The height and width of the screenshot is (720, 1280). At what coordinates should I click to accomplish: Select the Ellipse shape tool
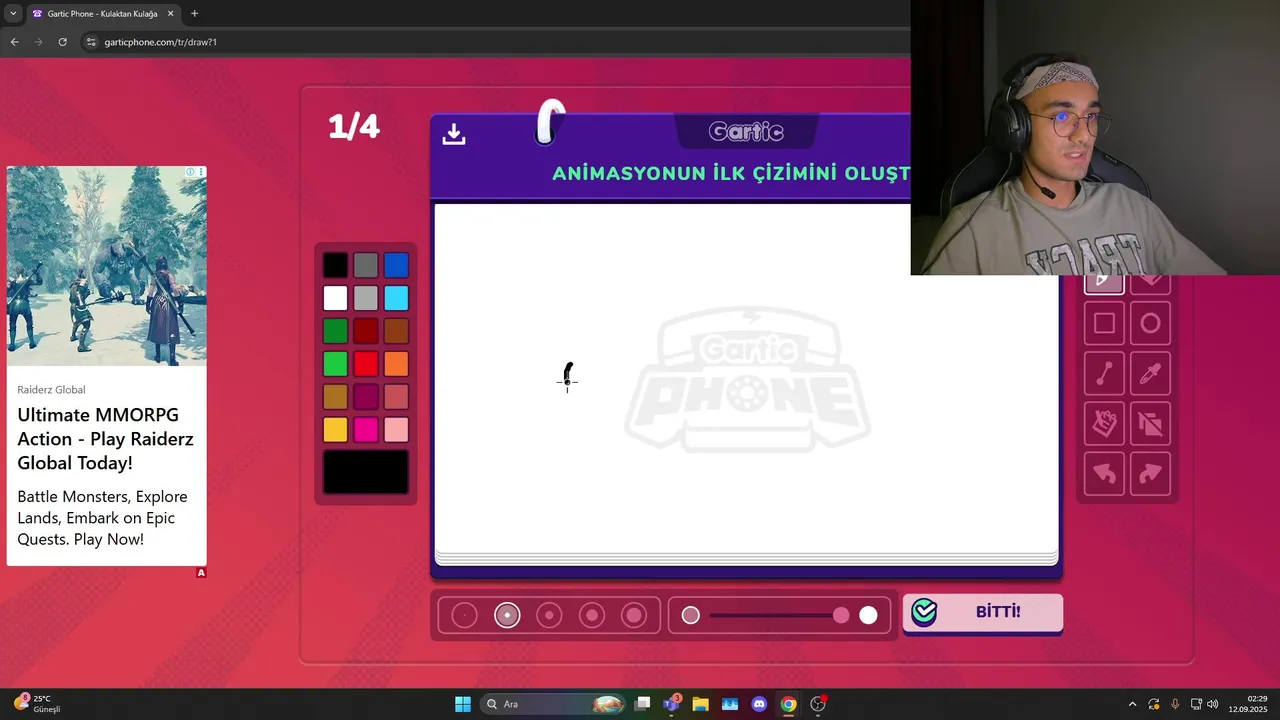pyautogui.click(x=1150, y=323)
